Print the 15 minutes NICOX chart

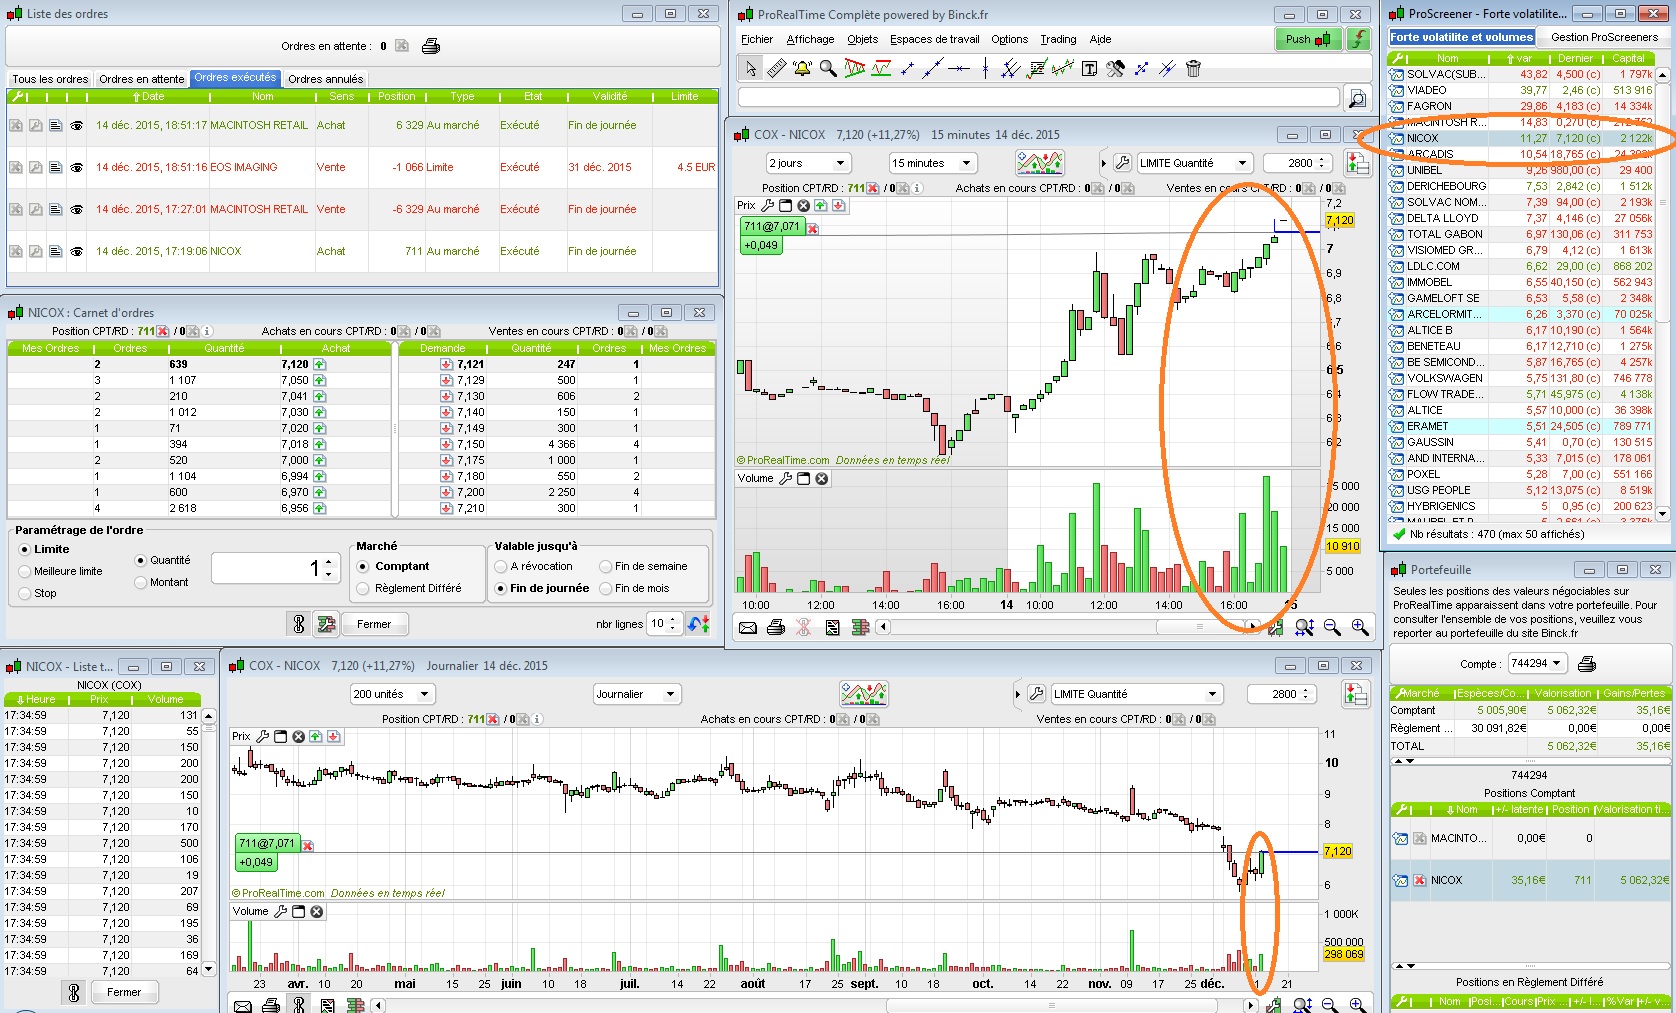pos(776,627)
